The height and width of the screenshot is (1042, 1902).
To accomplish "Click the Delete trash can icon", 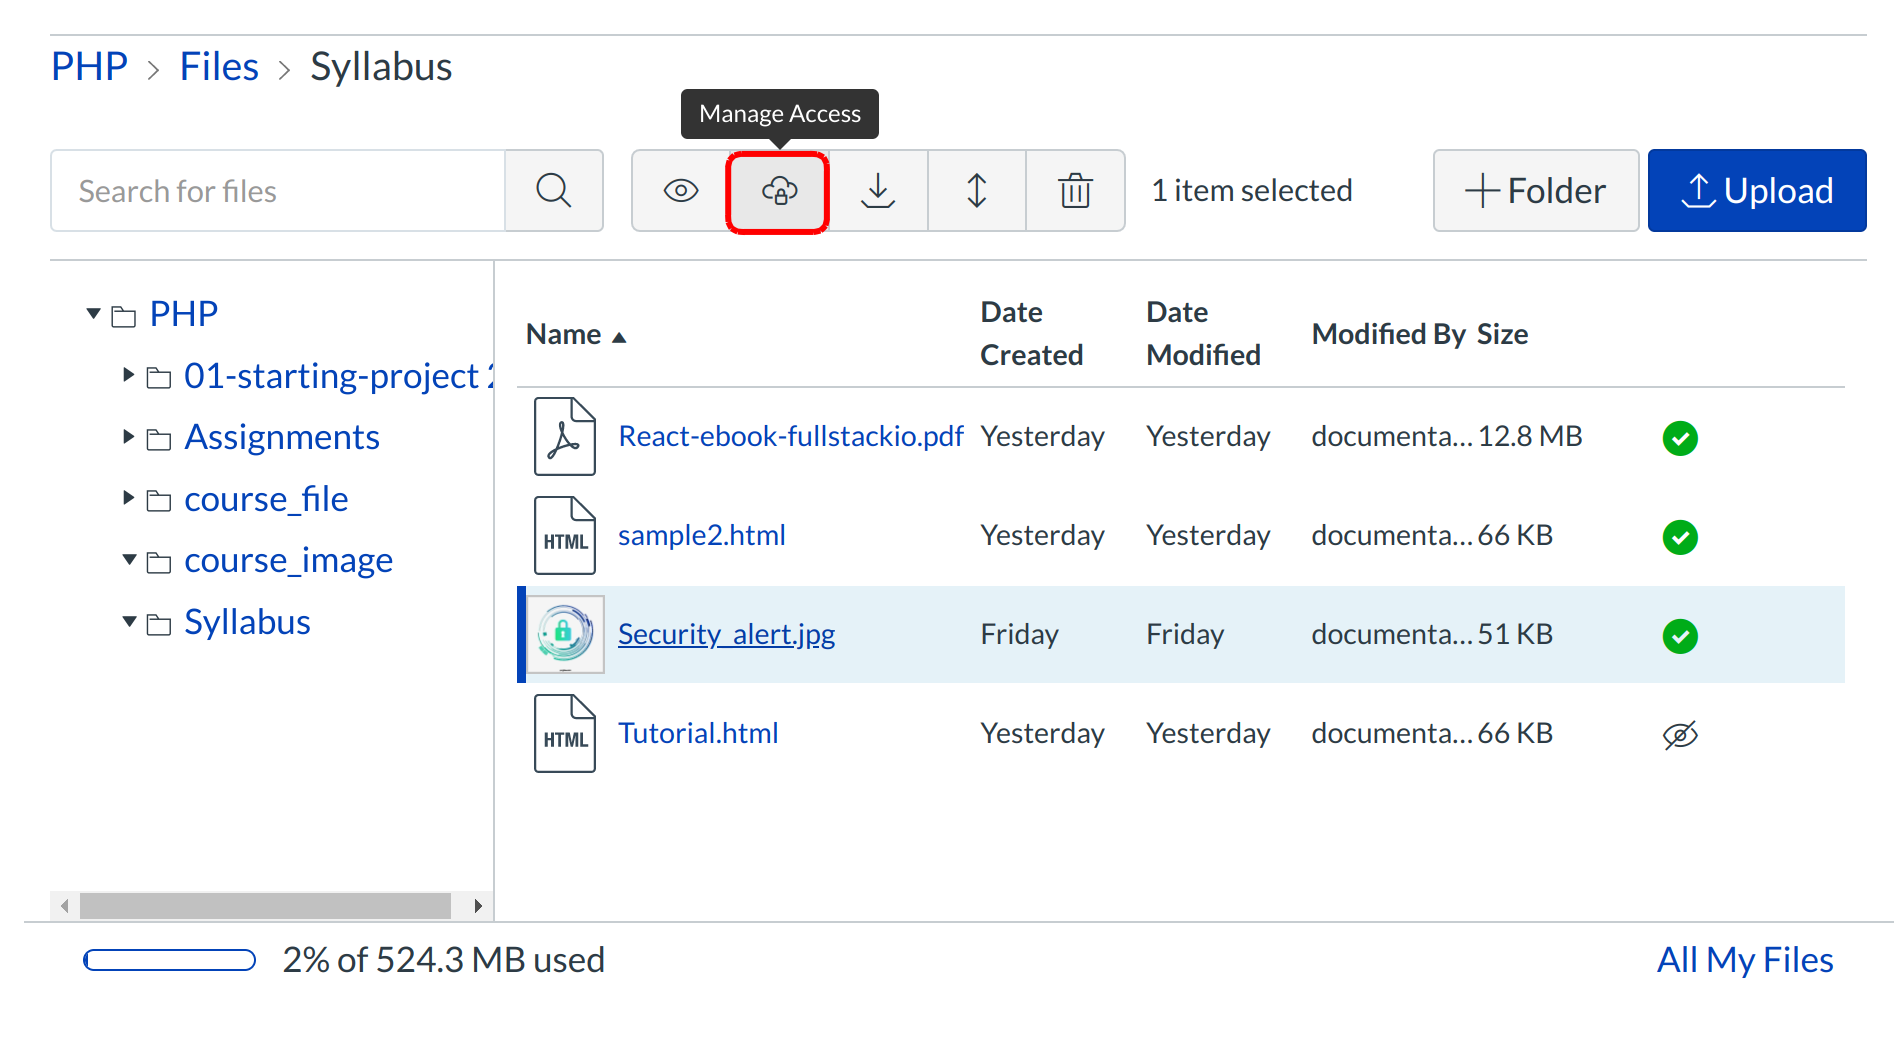I will pos(1075,191).
